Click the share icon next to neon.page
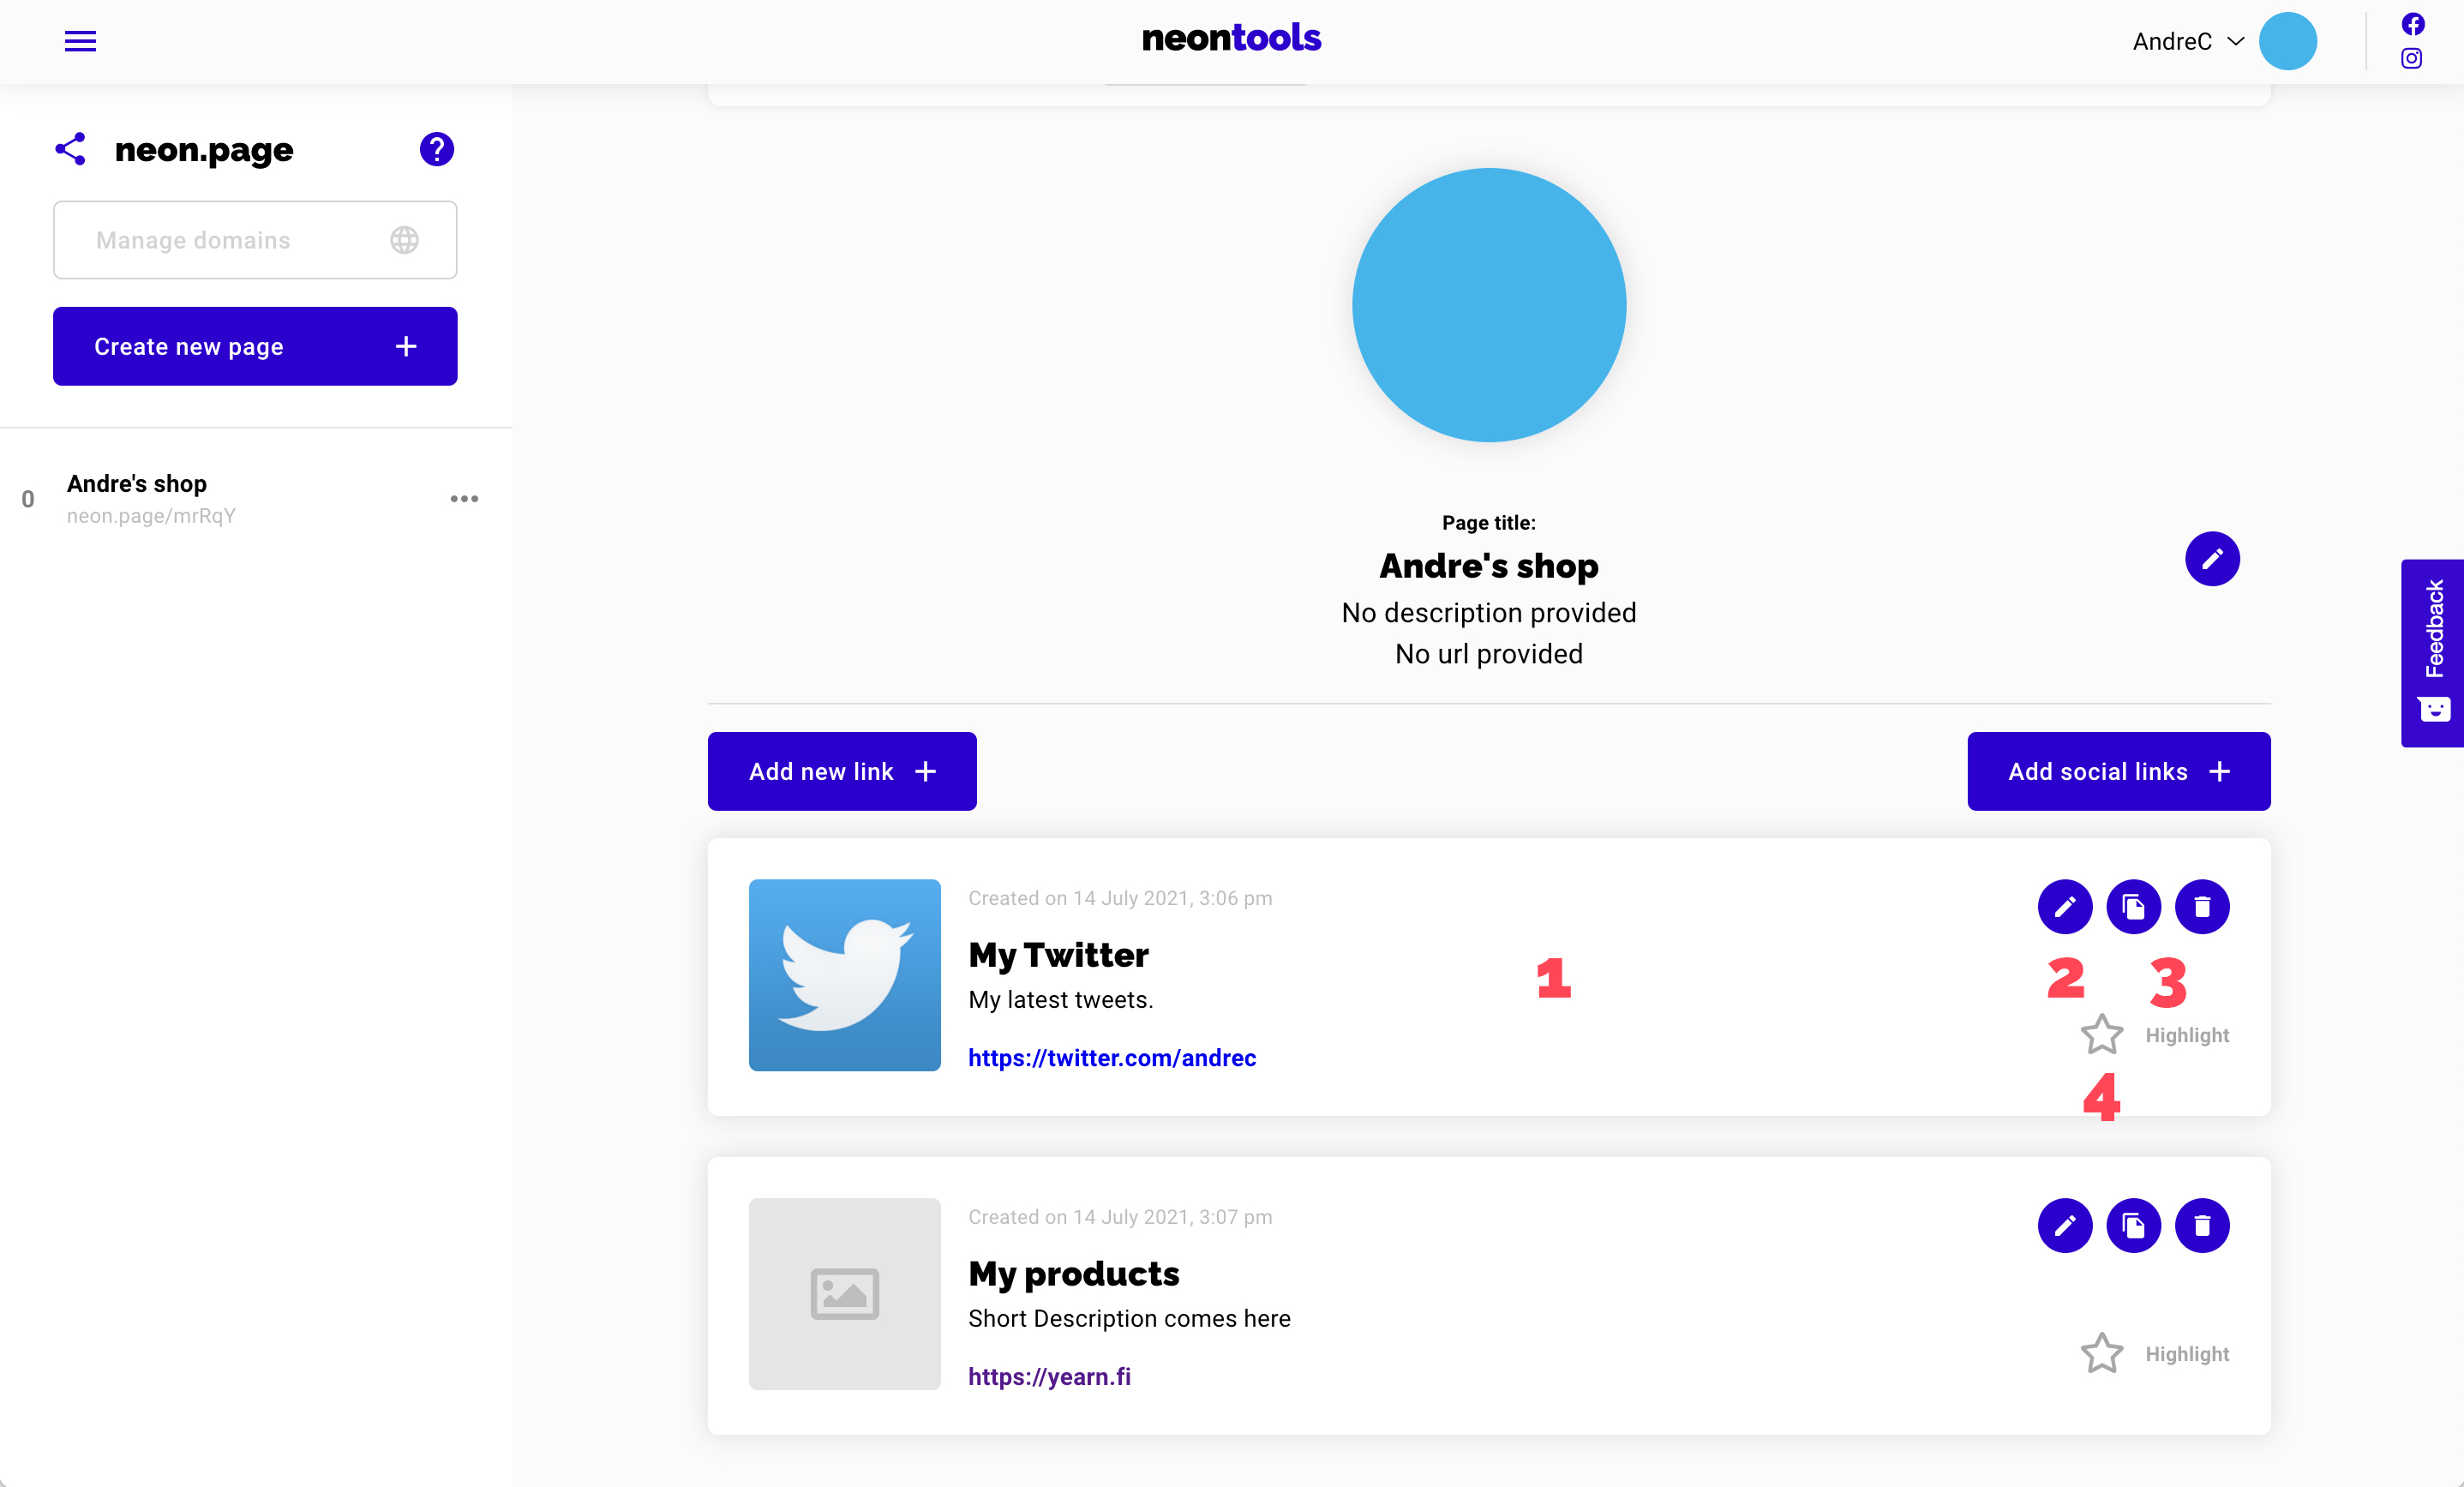 (x=71, y=149)
